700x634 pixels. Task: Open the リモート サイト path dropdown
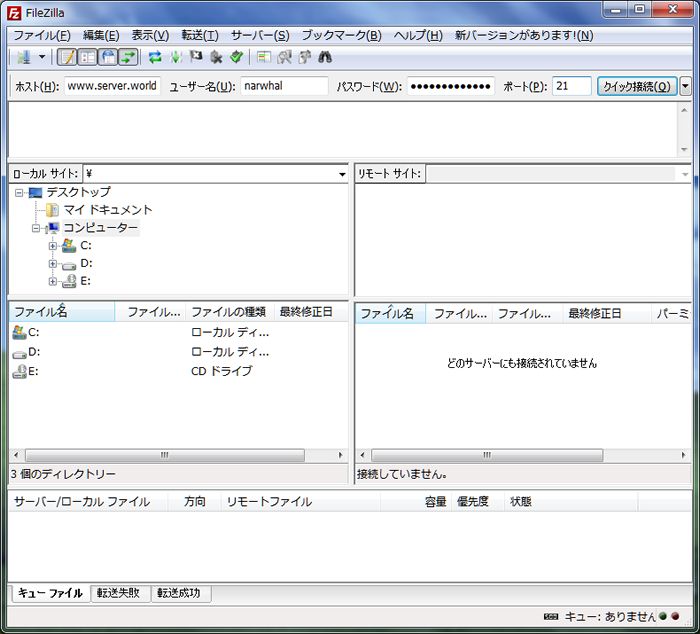click(685, 174)
